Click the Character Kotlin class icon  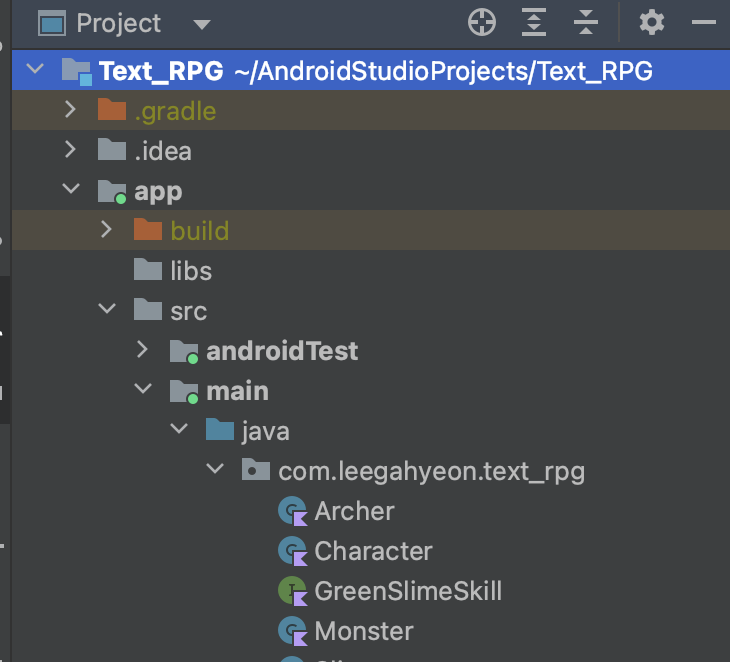293,551
